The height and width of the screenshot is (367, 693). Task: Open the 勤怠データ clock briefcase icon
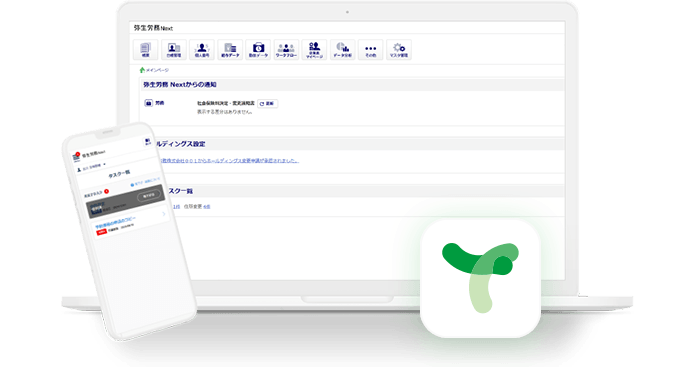258,50
